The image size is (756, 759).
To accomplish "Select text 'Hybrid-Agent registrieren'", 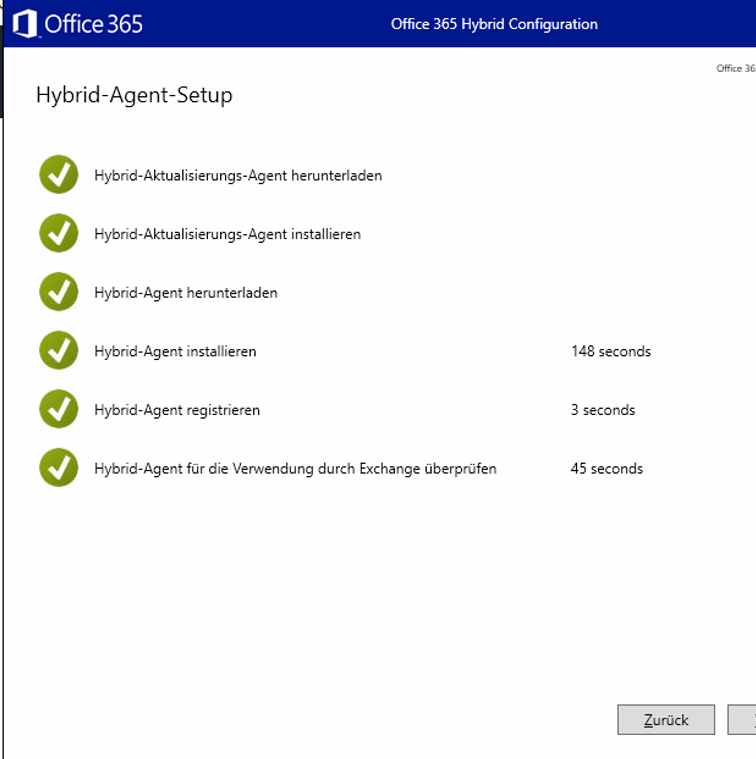I will tap(177, 410).
